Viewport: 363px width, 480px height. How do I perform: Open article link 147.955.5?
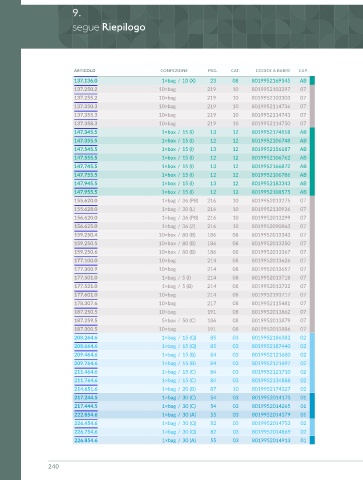pos(86,192)
